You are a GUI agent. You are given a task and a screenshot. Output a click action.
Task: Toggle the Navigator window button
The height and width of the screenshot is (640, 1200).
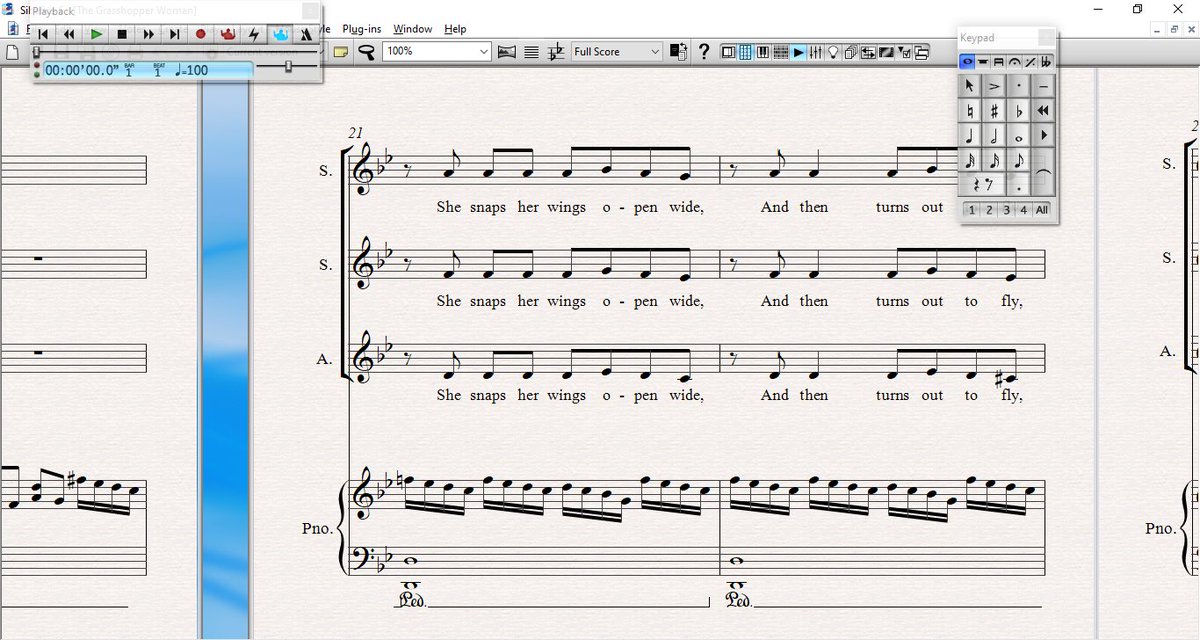coord(729,52)
